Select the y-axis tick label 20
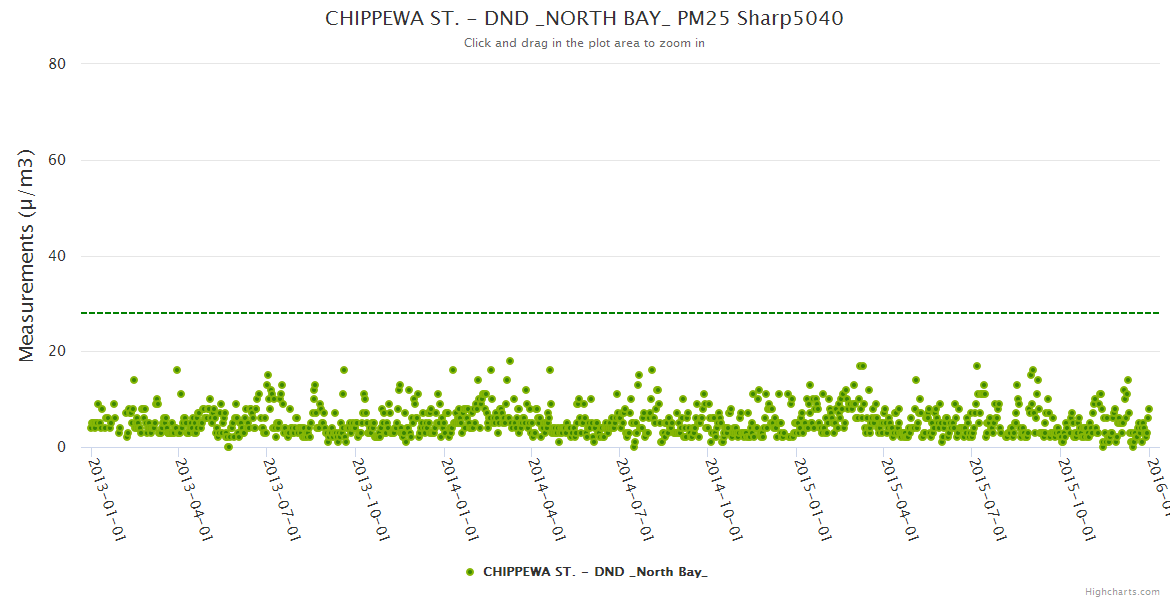 57,352
